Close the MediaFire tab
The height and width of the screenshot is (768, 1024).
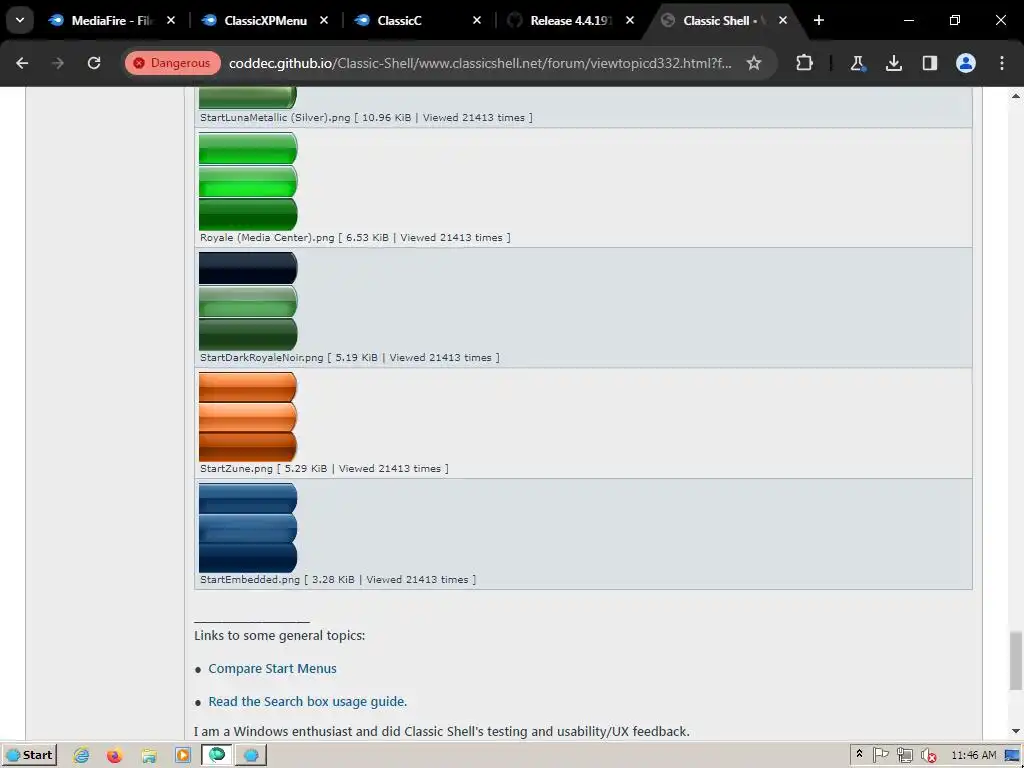coord(171,20)
